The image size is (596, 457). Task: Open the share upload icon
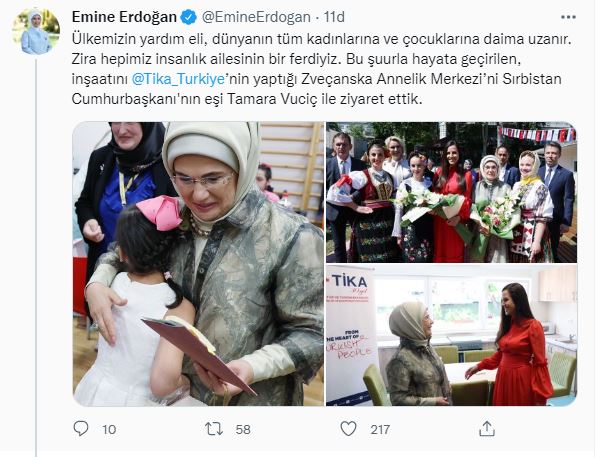487,428
